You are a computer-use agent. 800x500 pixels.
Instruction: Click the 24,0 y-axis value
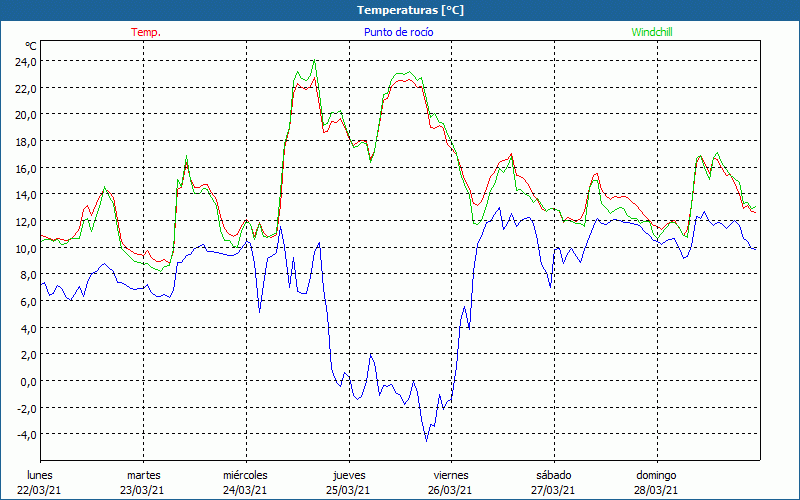click(x=25, y=62)
